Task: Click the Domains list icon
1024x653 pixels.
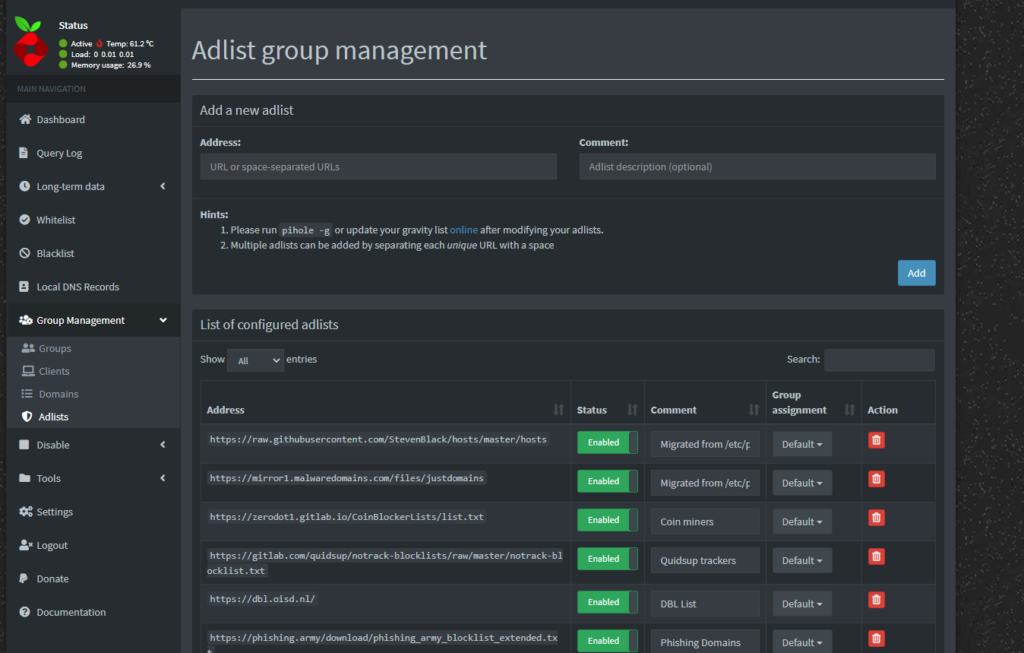Action: [x=27, y=394]
